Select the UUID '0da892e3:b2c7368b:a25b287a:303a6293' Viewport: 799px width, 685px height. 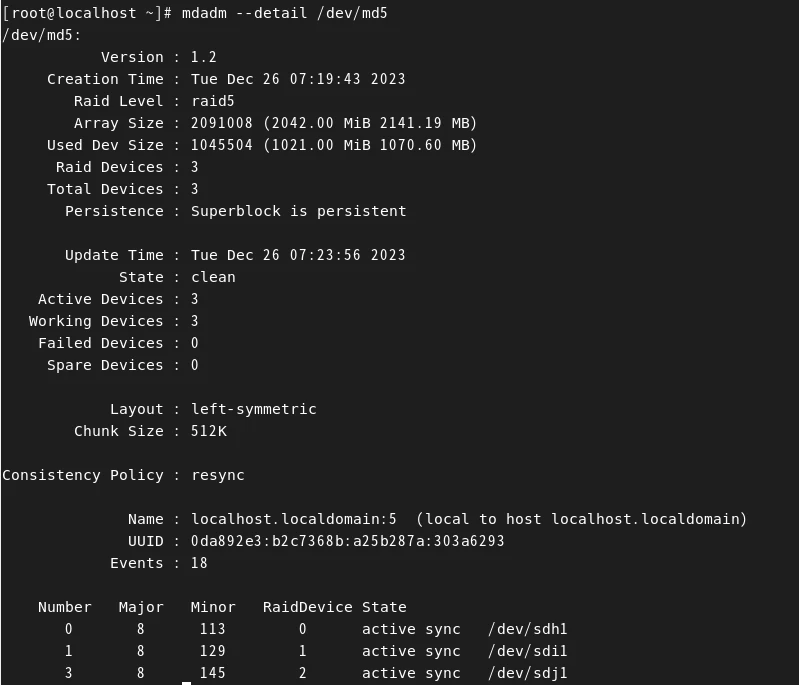(x=348, y=541)
